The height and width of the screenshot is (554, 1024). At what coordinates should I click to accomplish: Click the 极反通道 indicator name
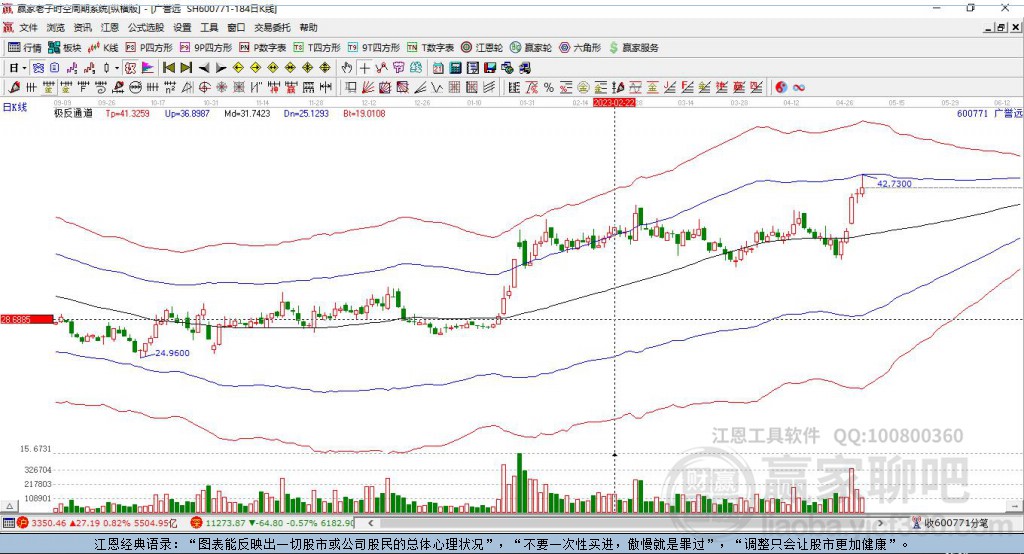[73, 113]
